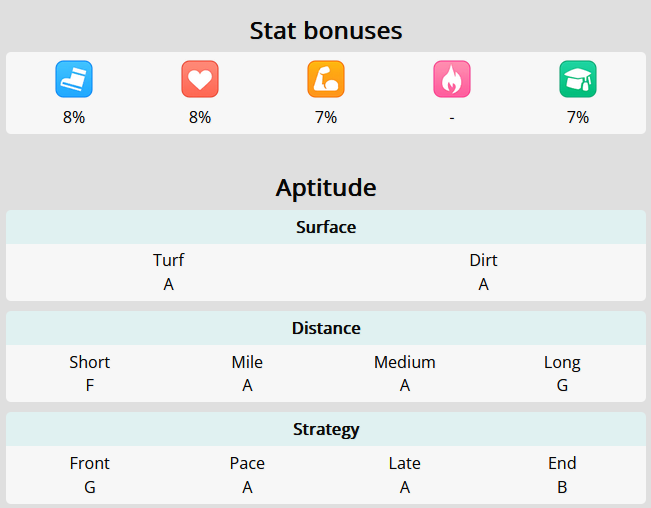
Task: Select the 7% value under graduation cap
Action: coord(578,117)
